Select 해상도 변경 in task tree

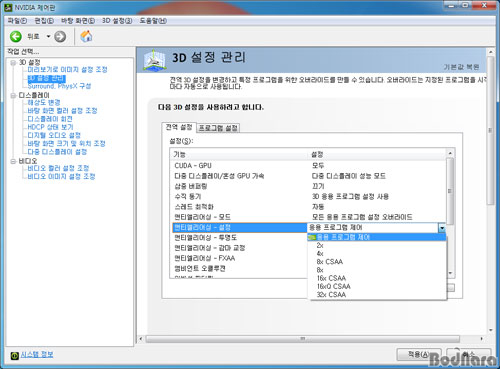point(44,102)
